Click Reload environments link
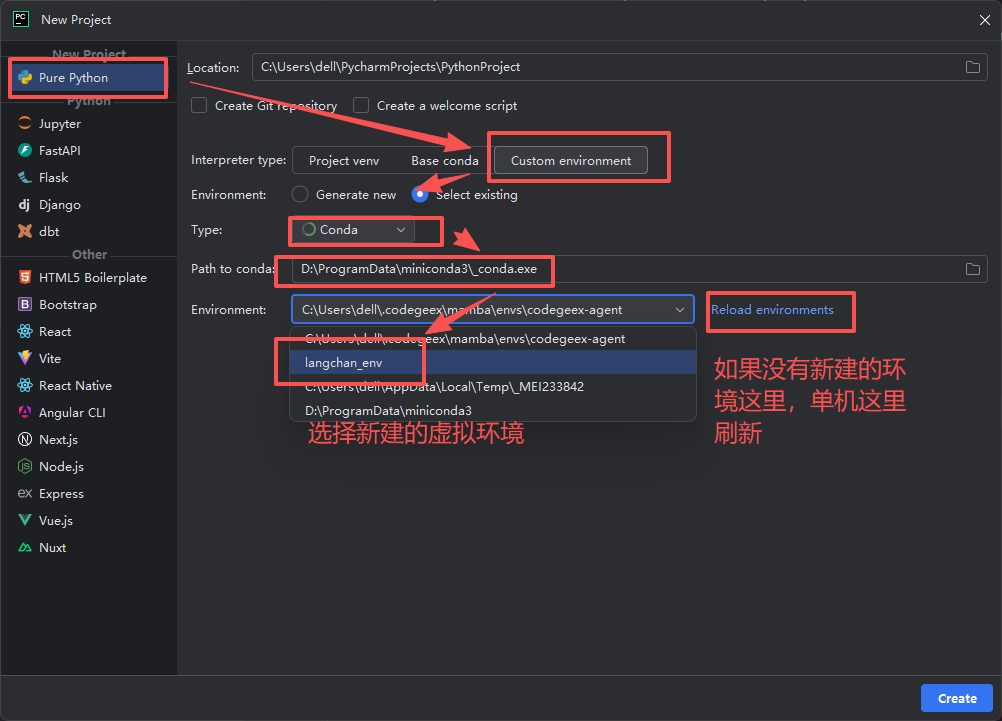 (x=772, y=310)
